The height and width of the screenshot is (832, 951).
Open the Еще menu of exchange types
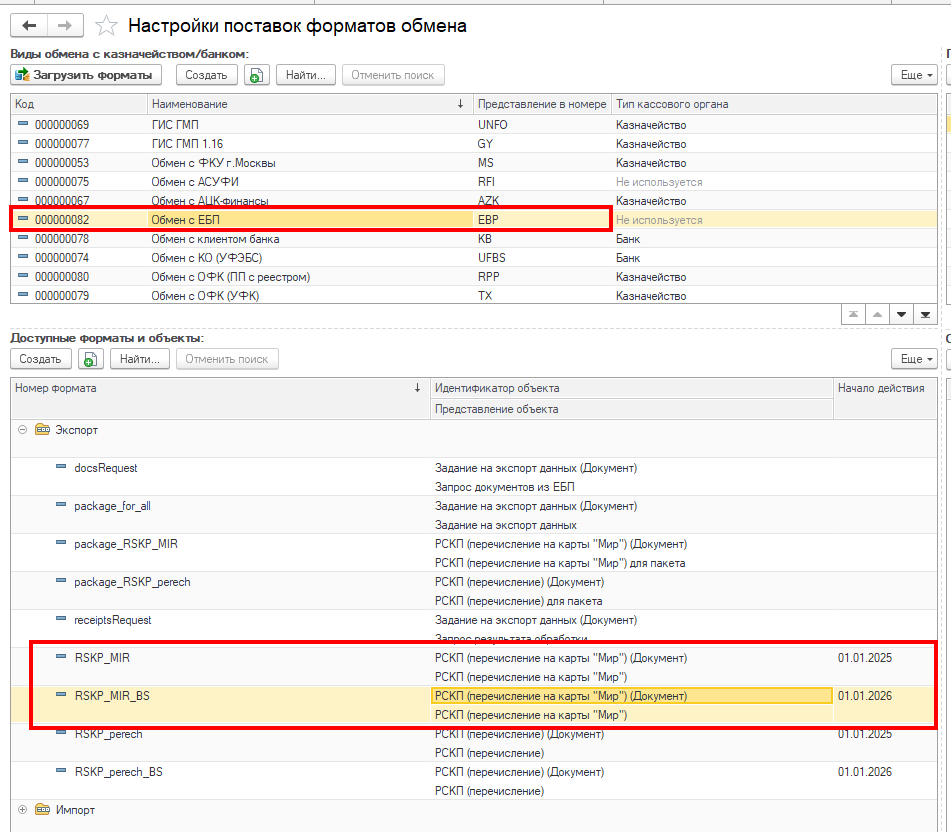click(915, 75)
